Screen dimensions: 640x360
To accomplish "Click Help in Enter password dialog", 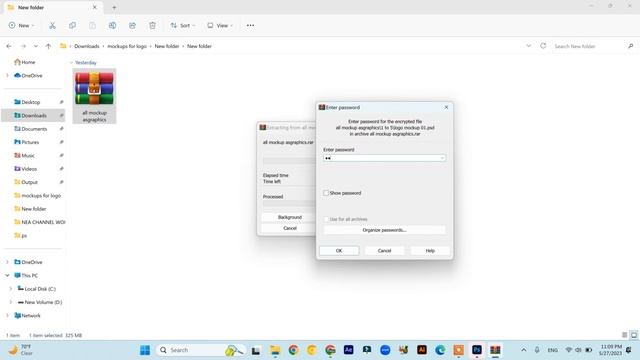I will 430,251.
